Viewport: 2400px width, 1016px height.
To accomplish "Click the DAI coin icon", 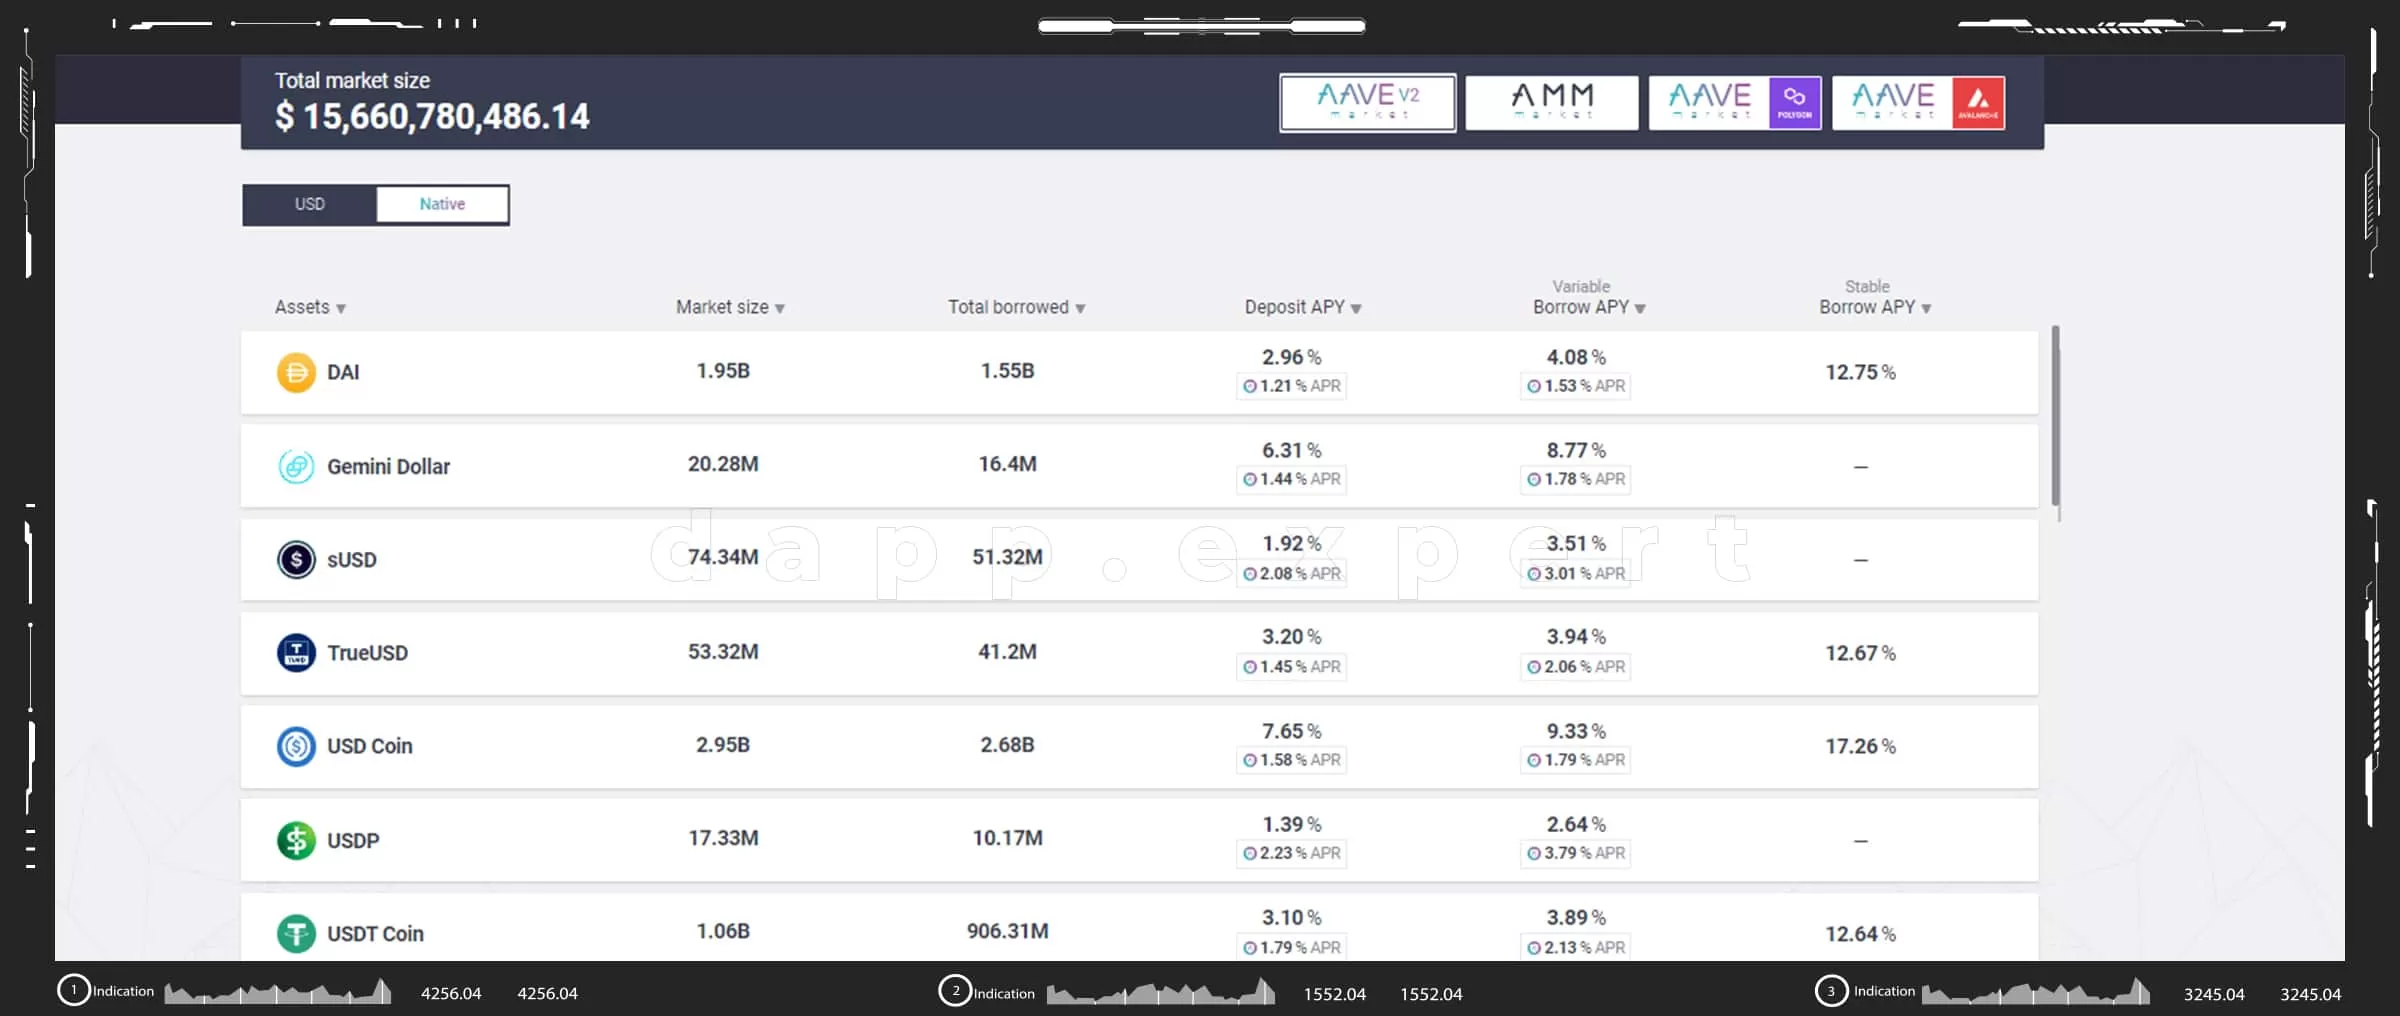I will (x=296, y=373).
